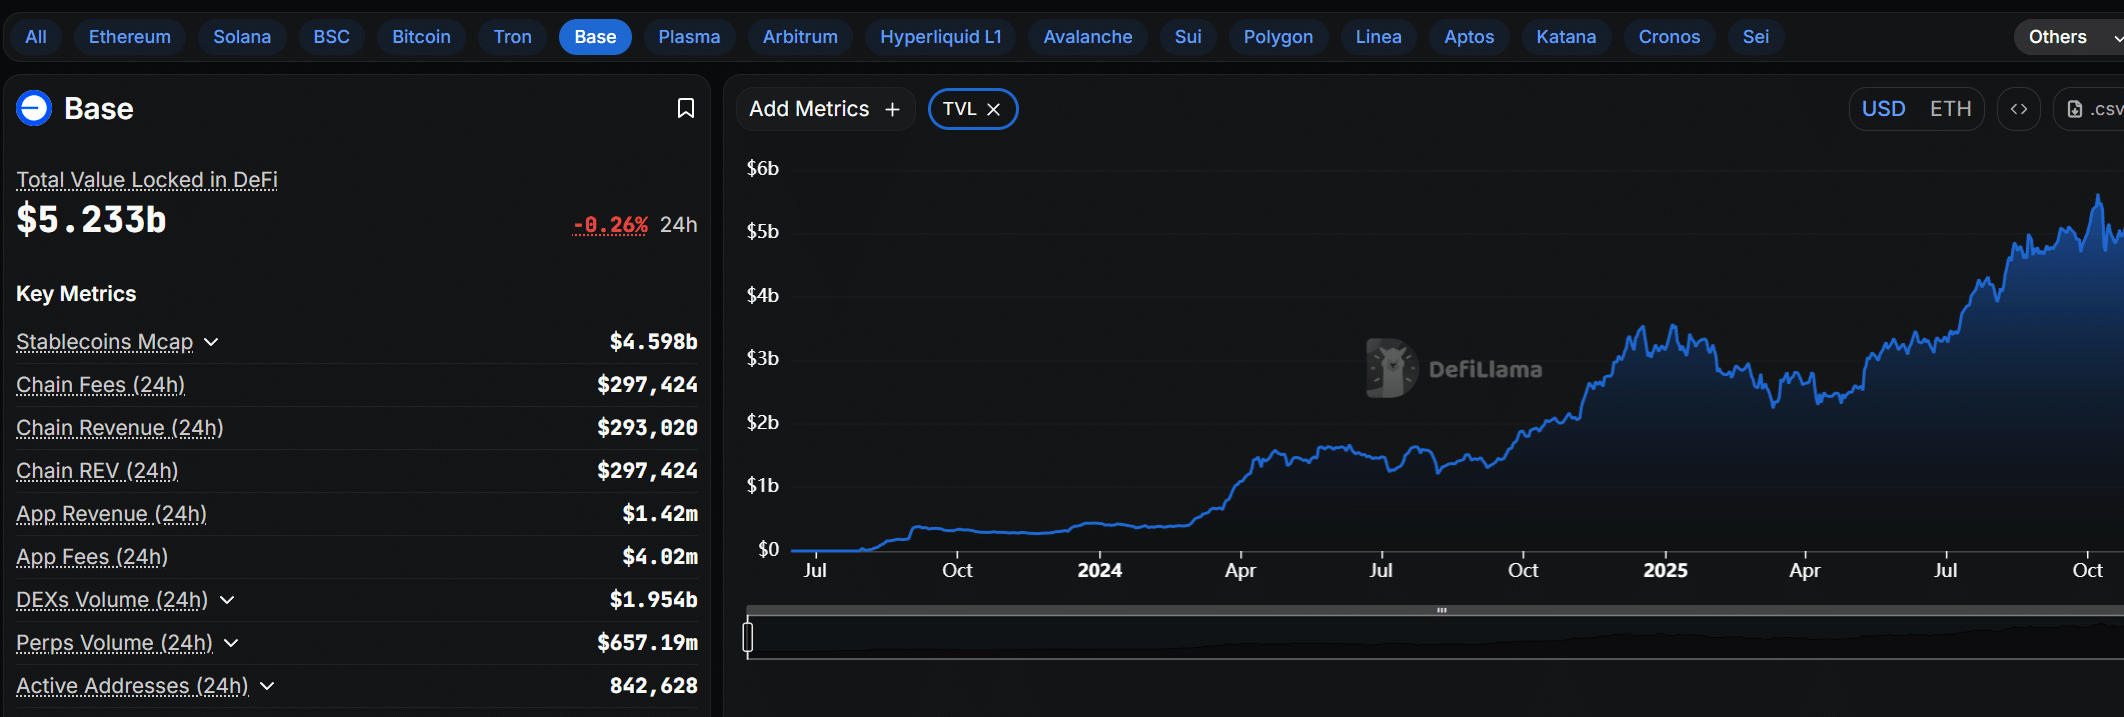
Task: Expand the Active Addresses (24h) row
Action: coord(267,686)
